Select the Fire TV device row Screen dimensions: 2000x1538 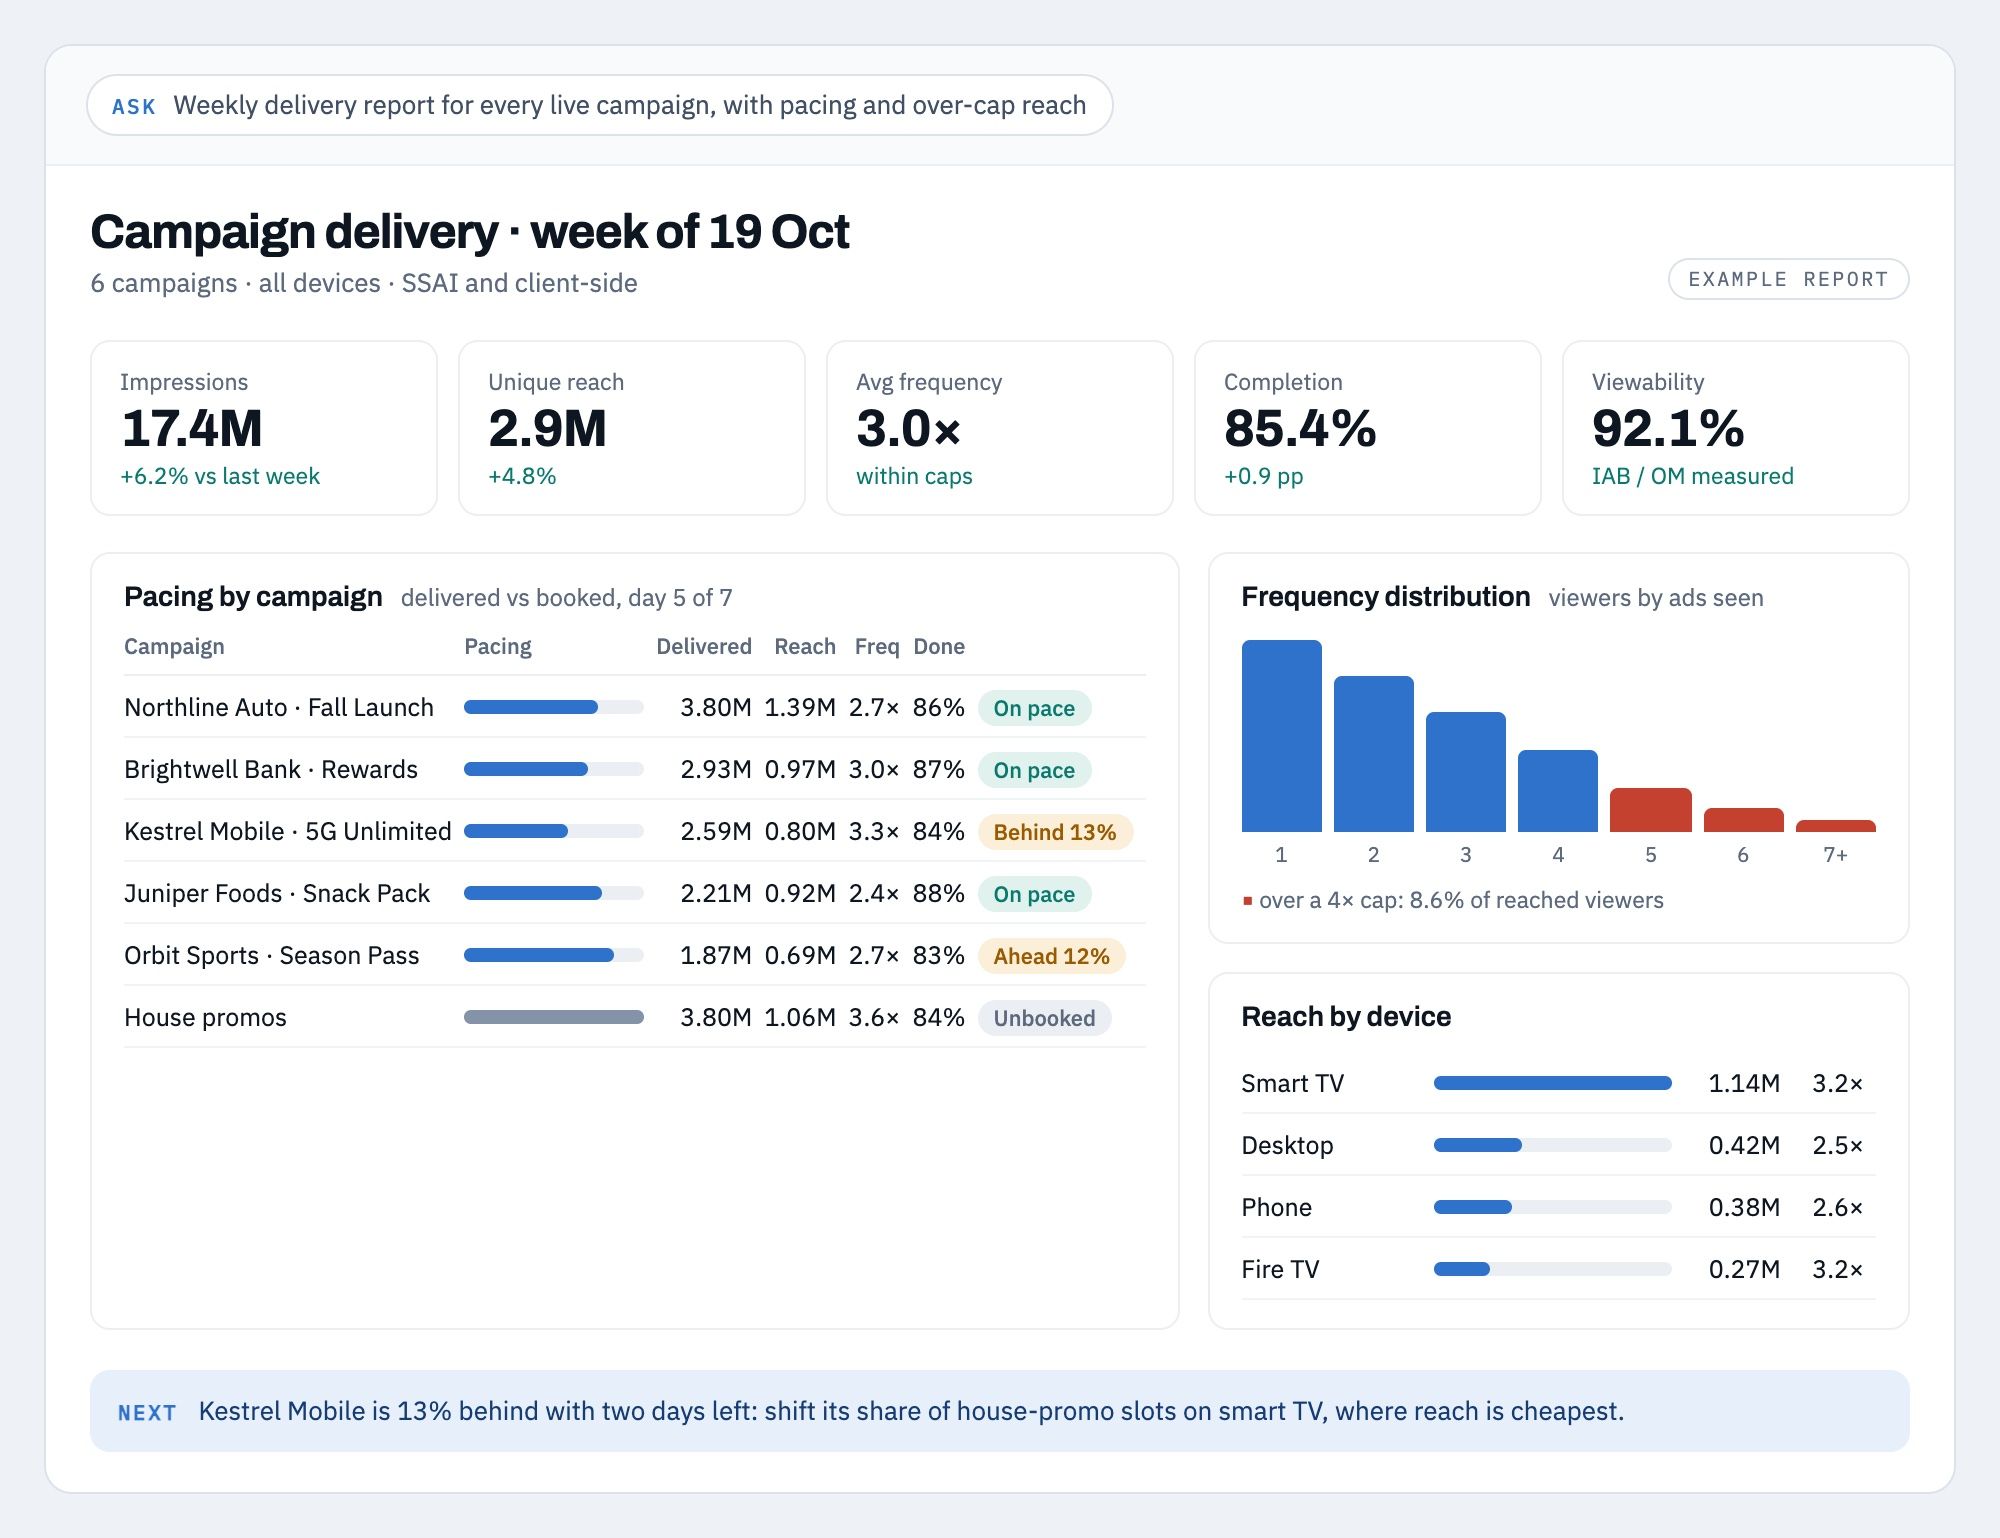pyautogui.click(x=1558, y=1269)
